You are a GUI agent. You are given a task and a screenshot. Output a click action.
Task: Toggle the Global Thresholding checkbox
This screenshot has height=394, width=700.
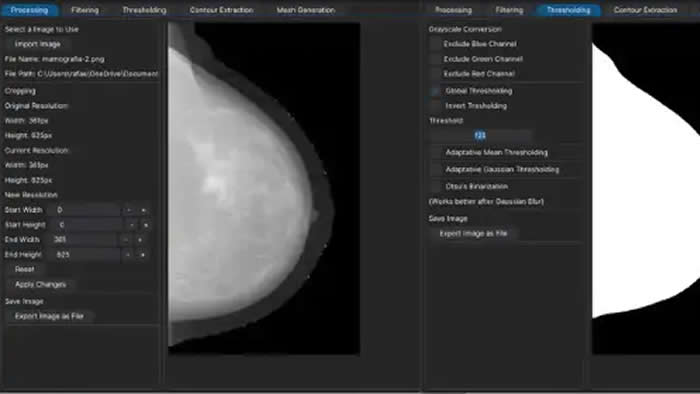pos(435,91)
